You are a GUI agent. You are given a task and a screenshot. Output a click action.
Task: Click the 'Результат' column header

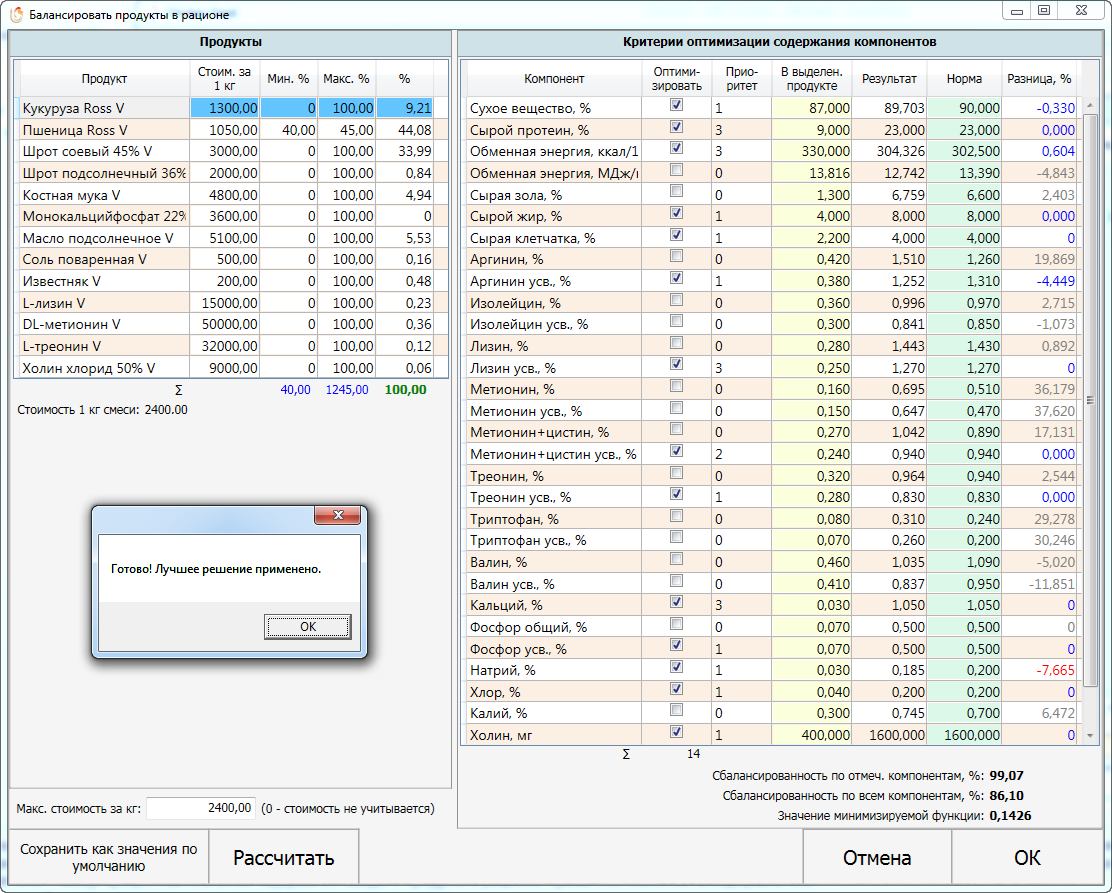[x=889, y=79]
